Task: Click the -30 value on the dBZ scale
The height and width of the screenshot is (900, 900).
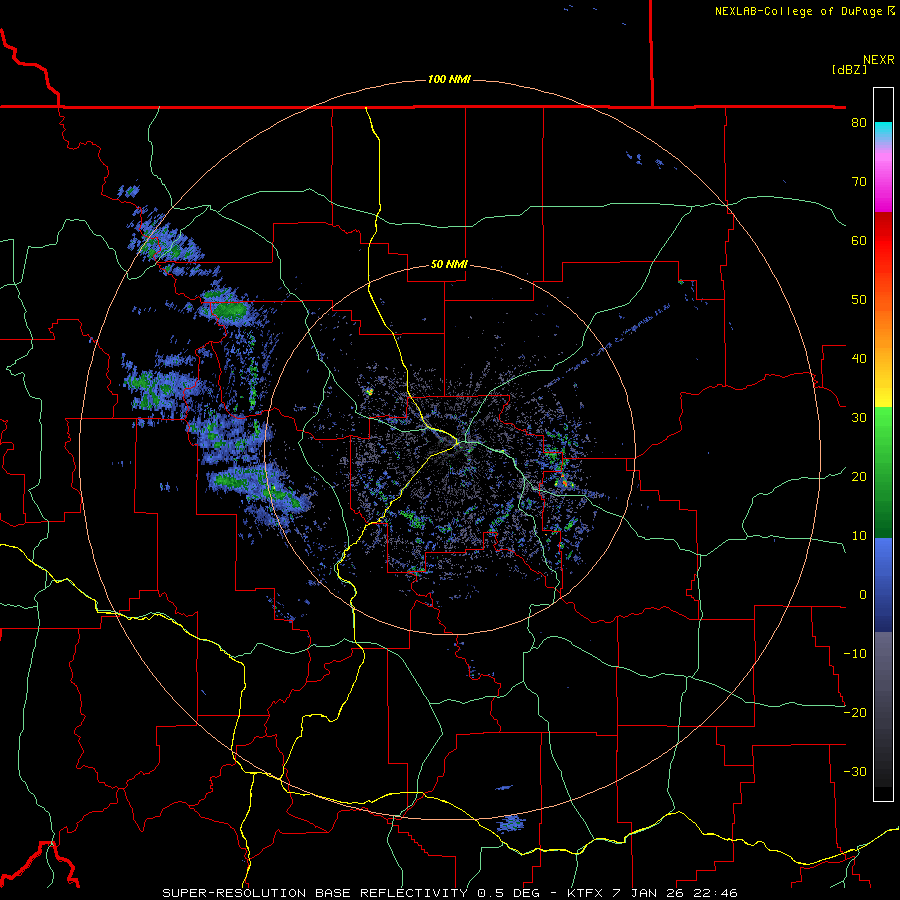Action: pos(855,771)
